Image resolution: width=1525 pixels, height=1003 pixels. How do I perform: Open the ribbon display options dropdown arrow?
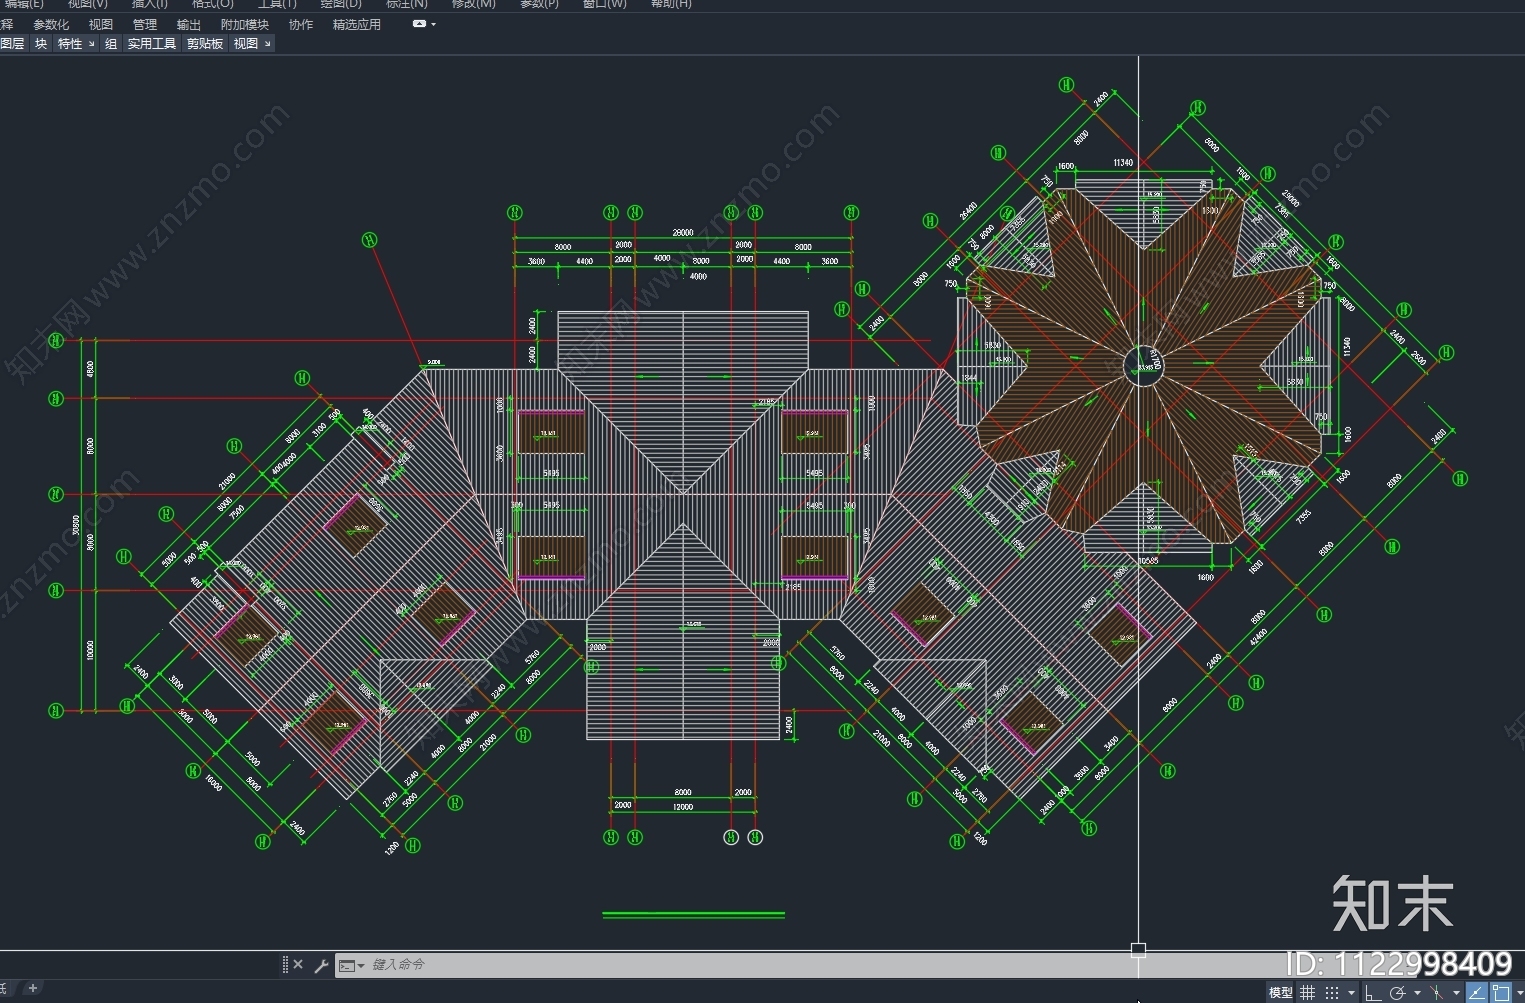click(x=433, y=24)
